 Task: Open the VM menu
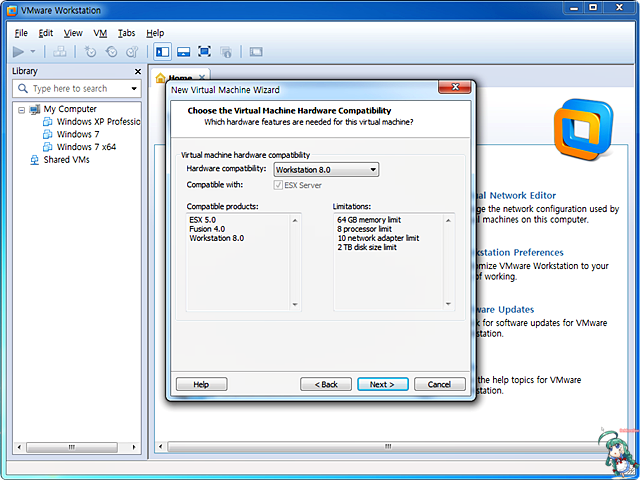coord(100,33)
